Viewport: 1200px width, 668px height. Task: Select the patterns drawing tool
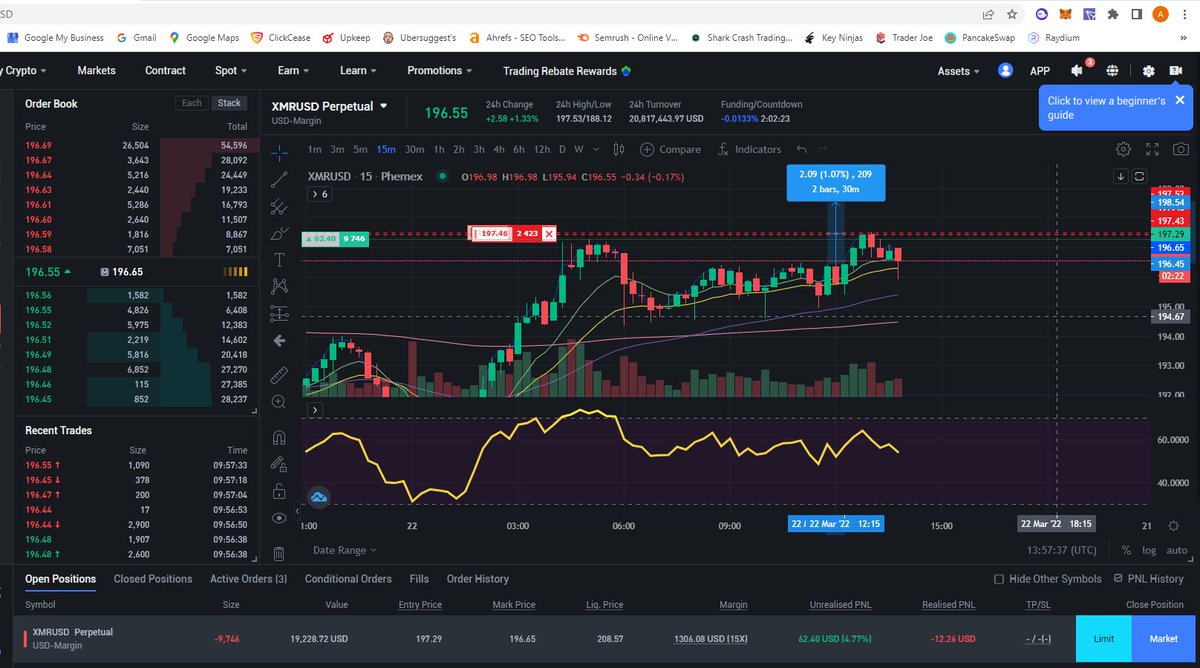tap(279, 285)
